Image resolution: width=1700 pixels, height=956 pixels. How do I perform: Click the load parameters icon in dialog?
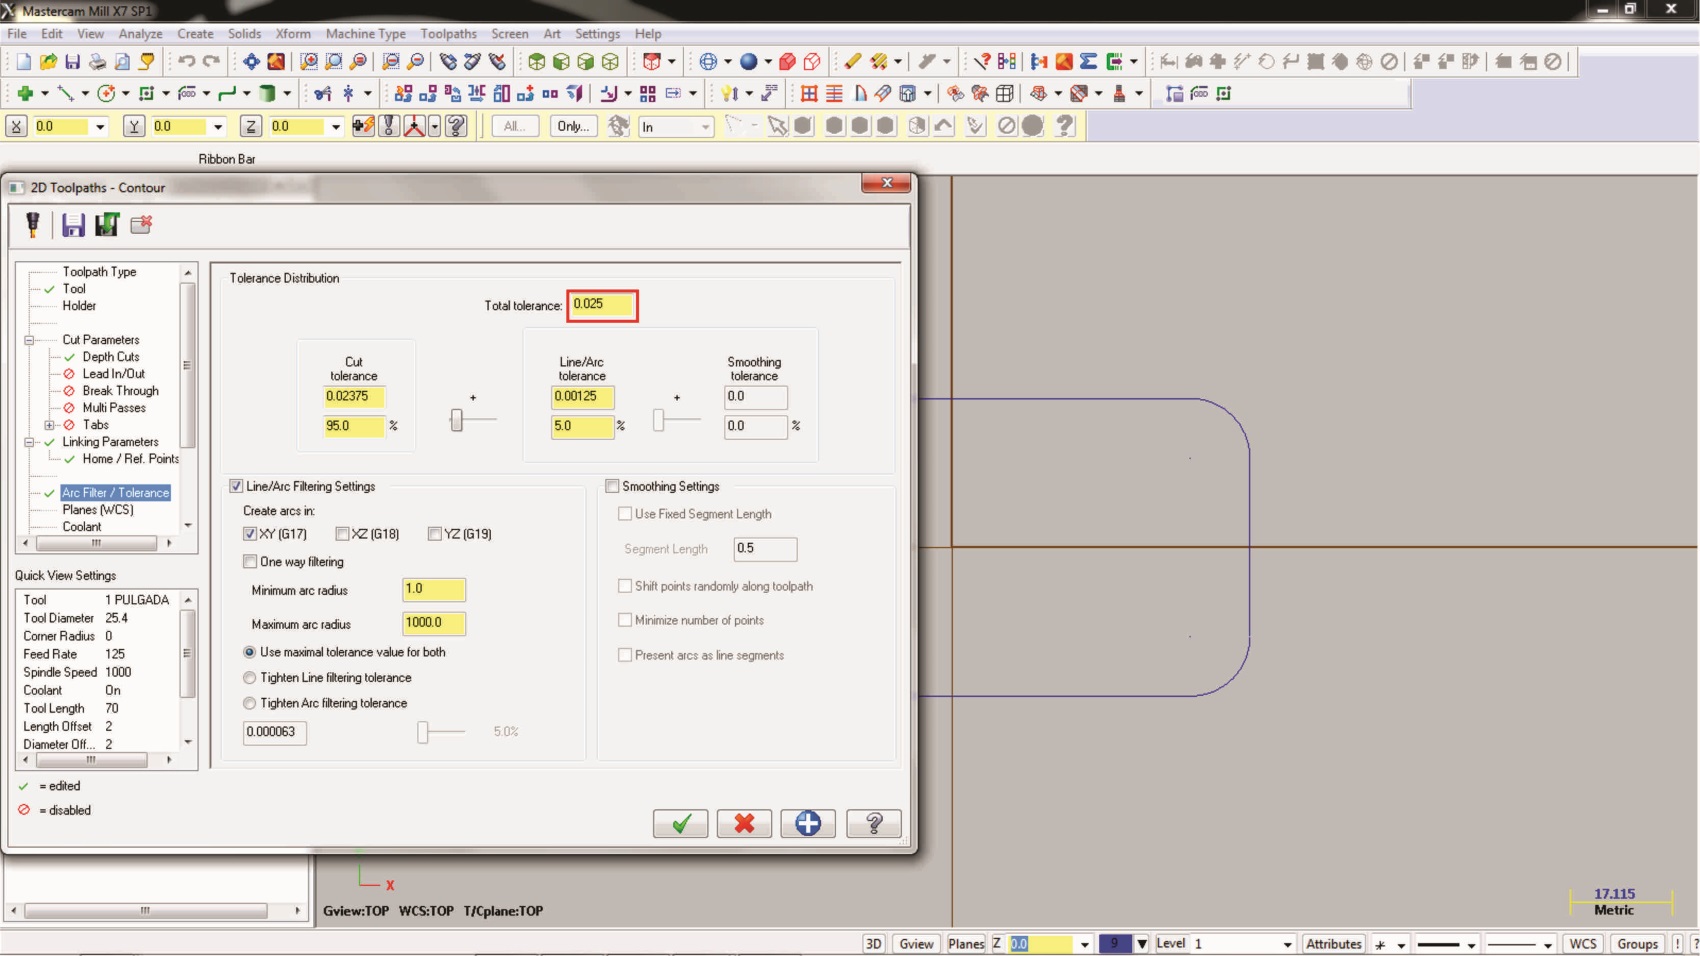(107, 225)
